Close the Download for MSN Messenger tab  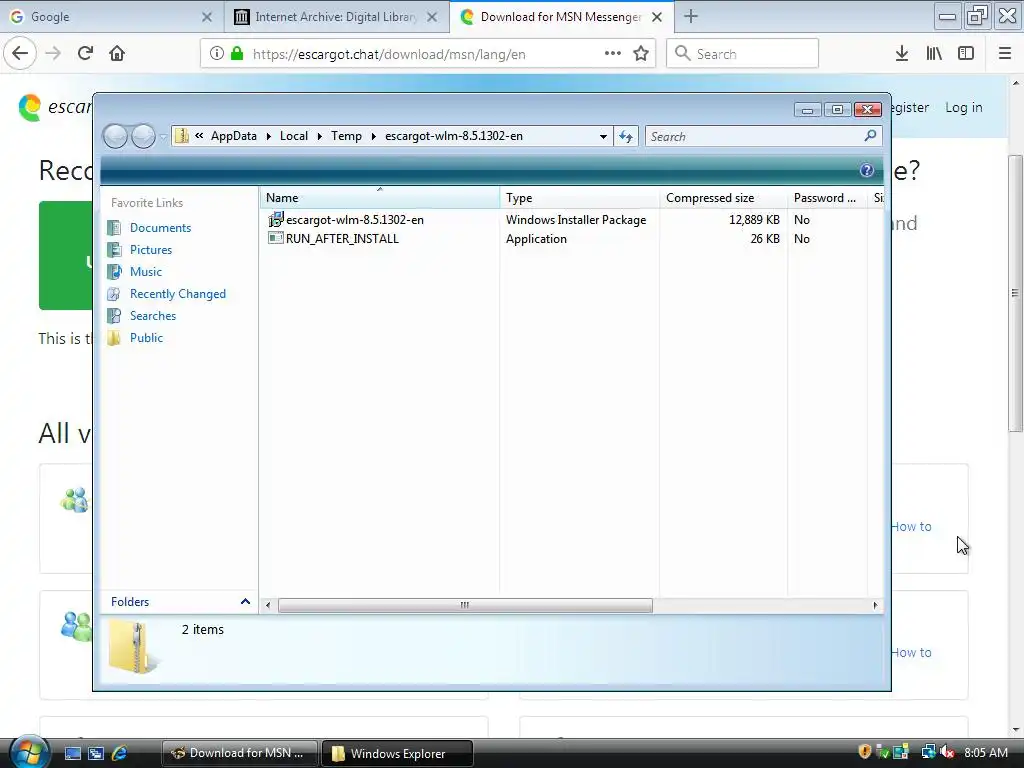click(x=658, y=17)
